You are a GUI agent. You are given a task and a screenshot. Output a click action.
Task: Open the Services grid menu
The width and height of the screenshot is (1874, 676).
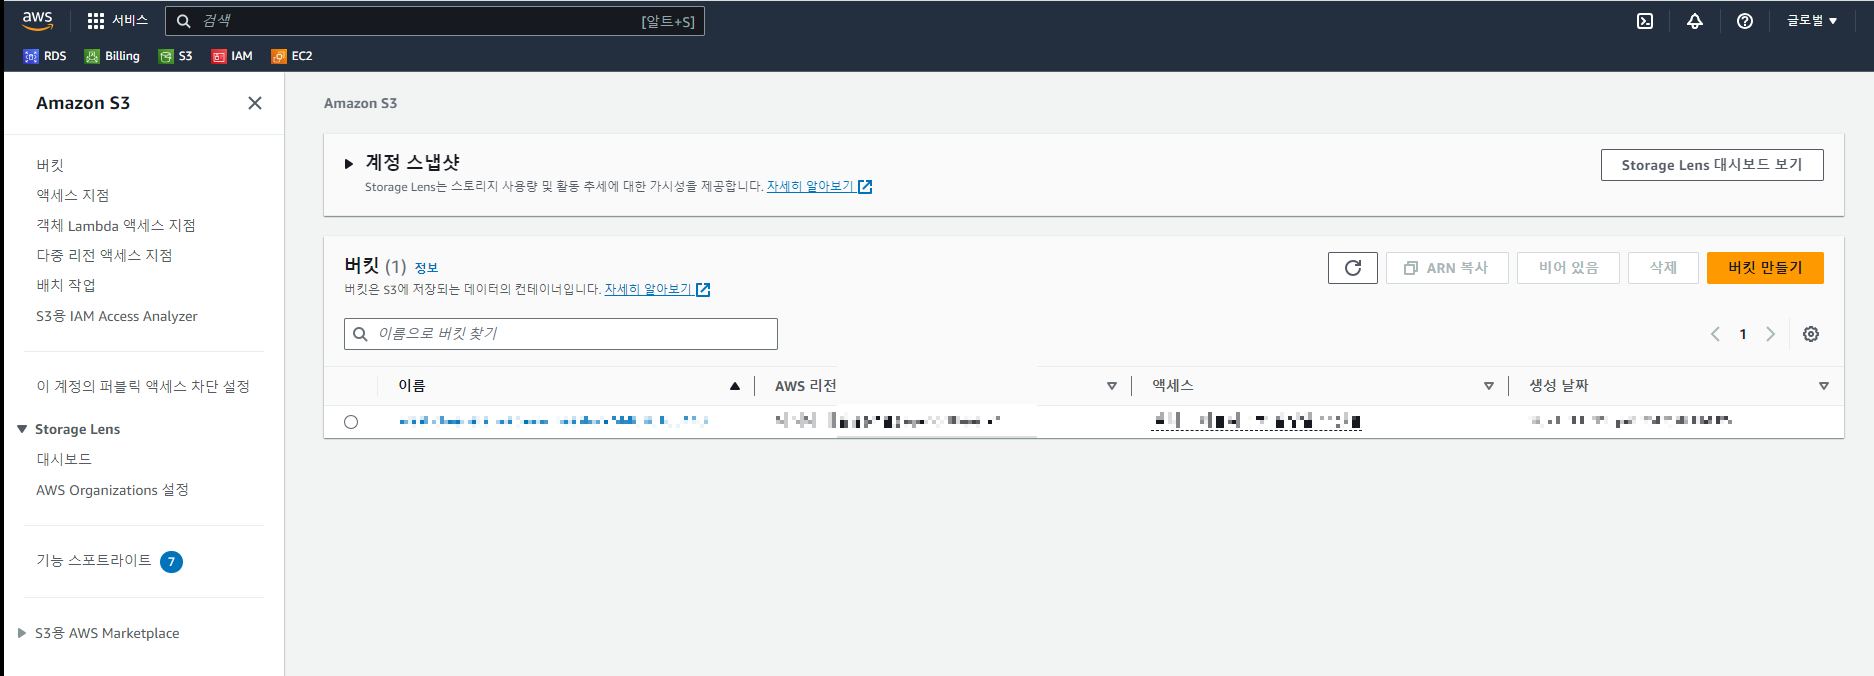(x=117, y=20)
